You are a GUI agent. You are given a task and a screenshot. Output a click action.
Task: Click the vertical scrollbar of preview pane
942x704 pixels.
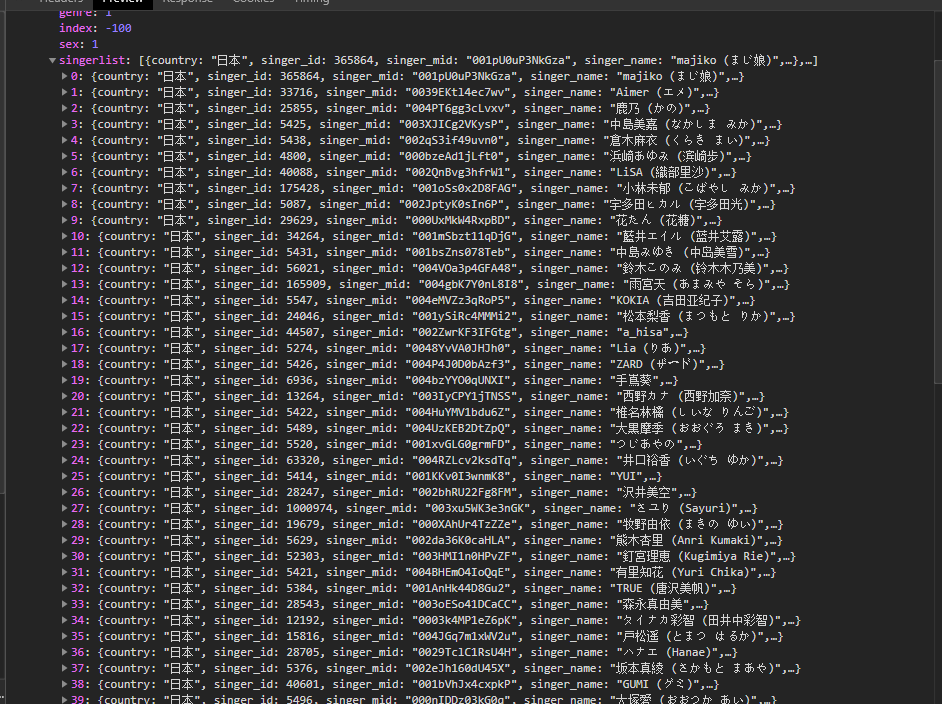[938, 222]
